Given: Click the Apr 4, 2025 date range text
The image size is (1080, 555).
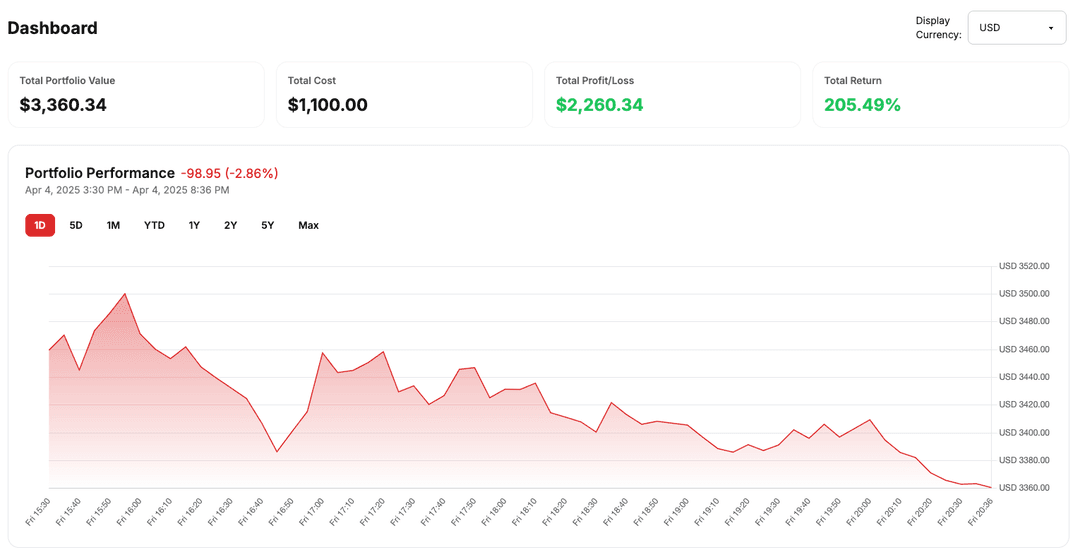Looking at the screenshot, I should (127, 190).
